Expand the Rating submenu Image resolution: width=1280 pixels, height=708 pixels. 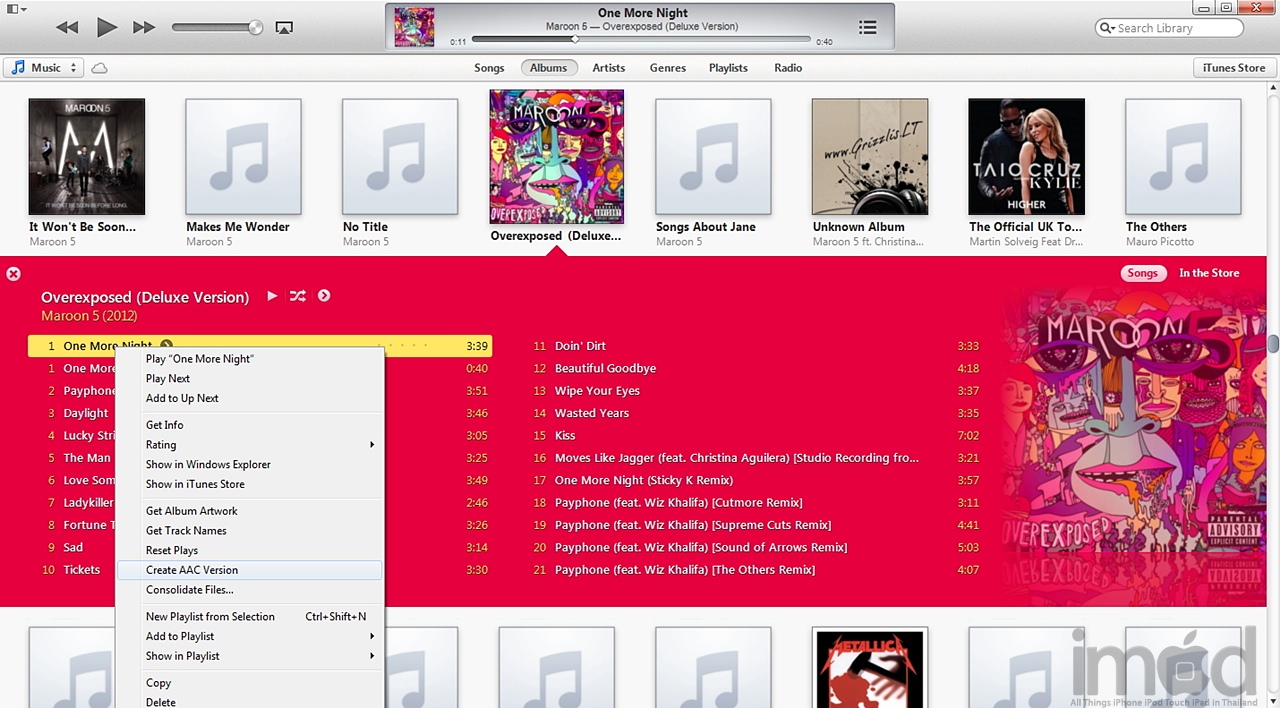click(250, 445)
